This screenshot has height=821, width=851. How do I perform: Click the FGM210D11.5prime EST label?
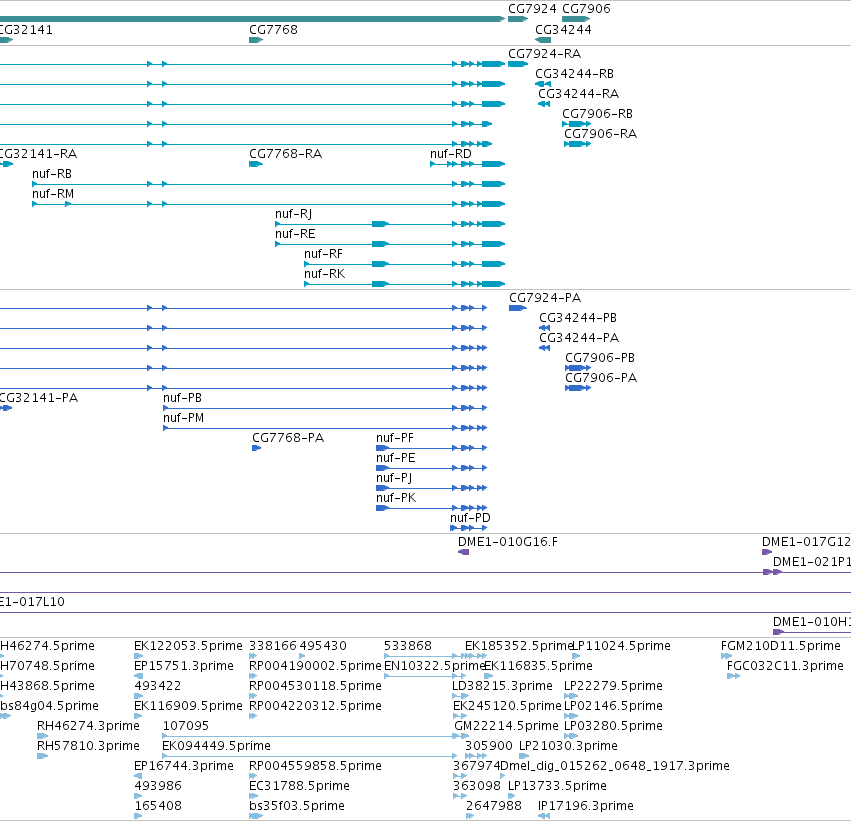pyautogui.click(x=780, y=646)
